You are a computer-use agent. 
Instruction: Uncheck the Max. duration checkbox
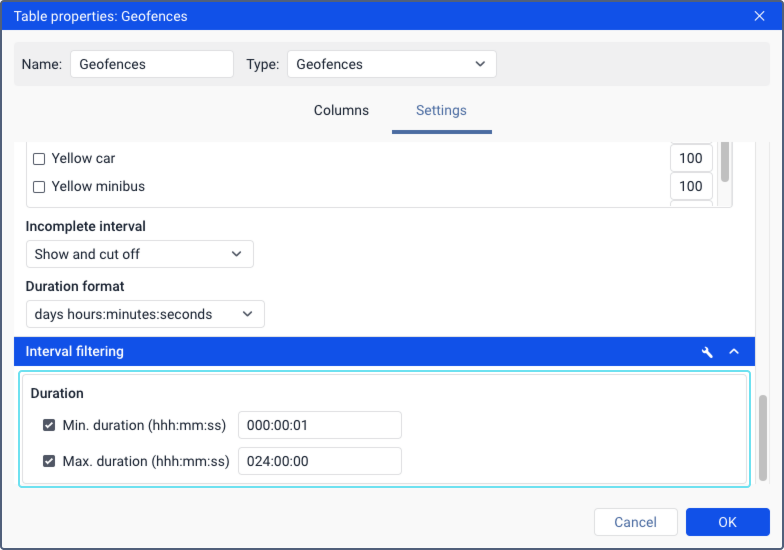coord(49,461)
